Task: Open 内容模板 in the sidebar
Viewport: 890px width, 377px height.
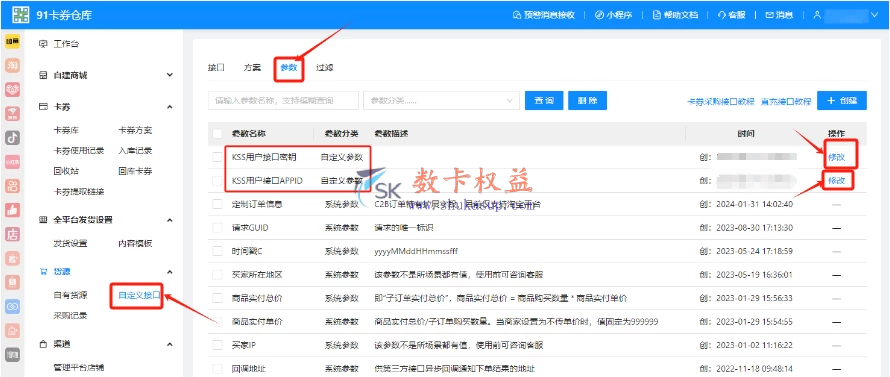Action: pyautogui.click(x=135, y=244)
